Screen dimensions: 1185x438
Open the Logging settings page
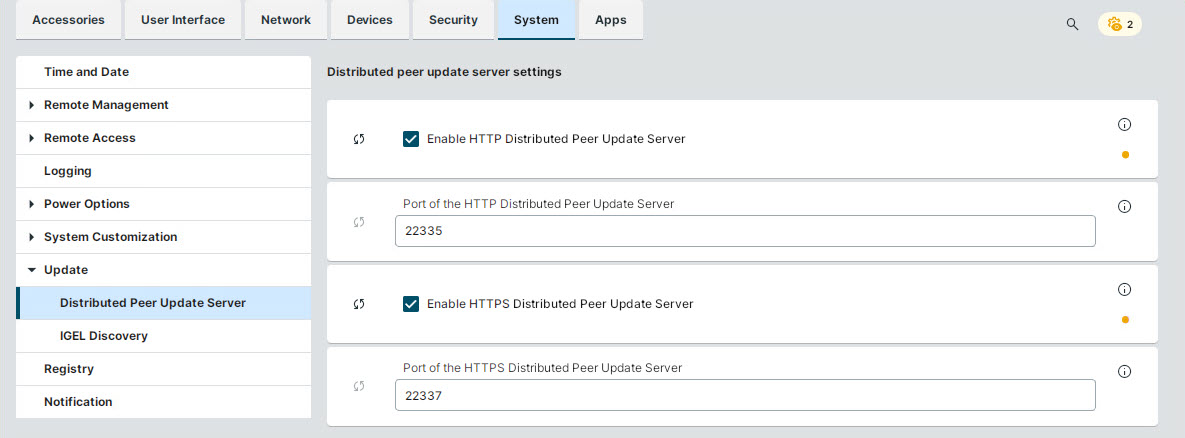[163, 171]
